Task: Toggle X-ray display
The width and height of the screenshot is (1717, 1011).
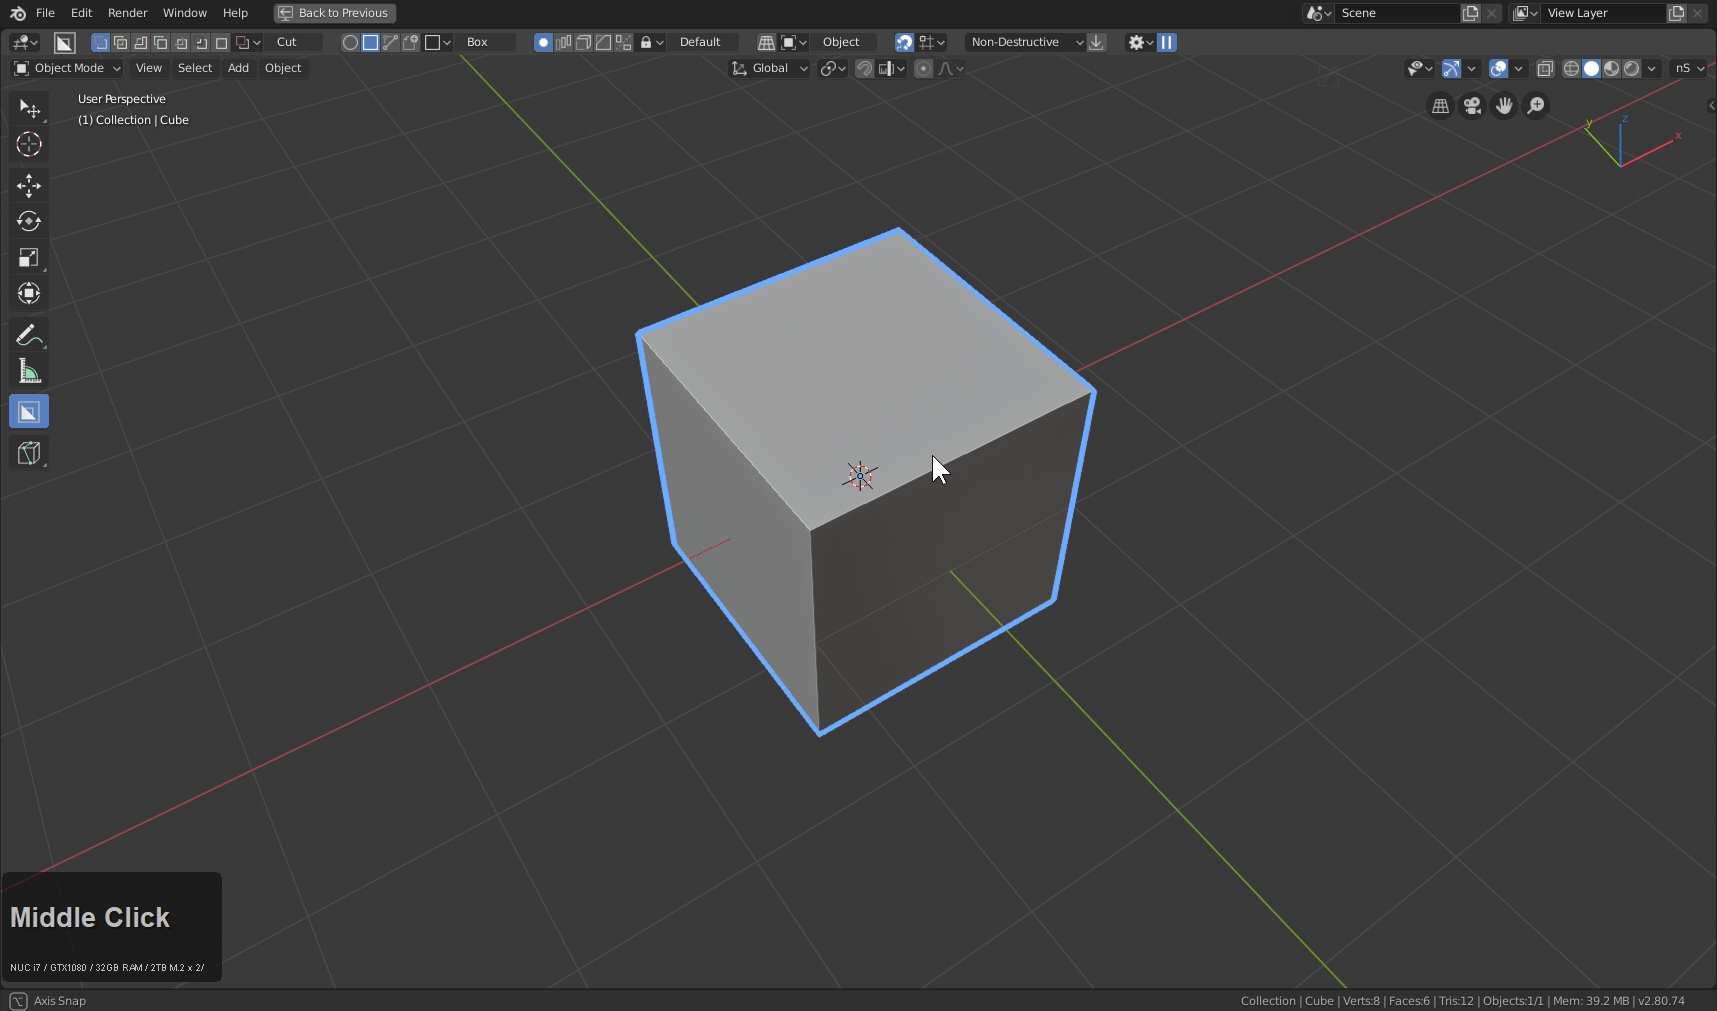Action: tap(1545, 68)
